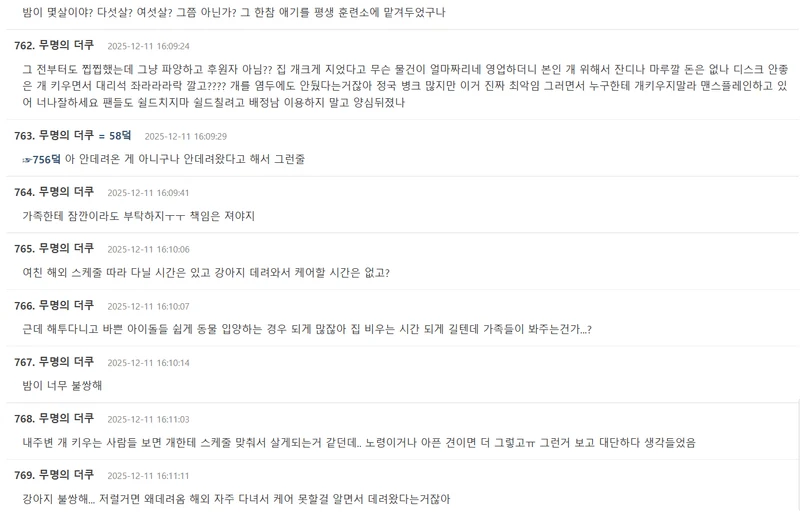The image size is (800, 512).
Task: Click the timestamp 2025-12-11 16:09:29
Action: (185, 136)
